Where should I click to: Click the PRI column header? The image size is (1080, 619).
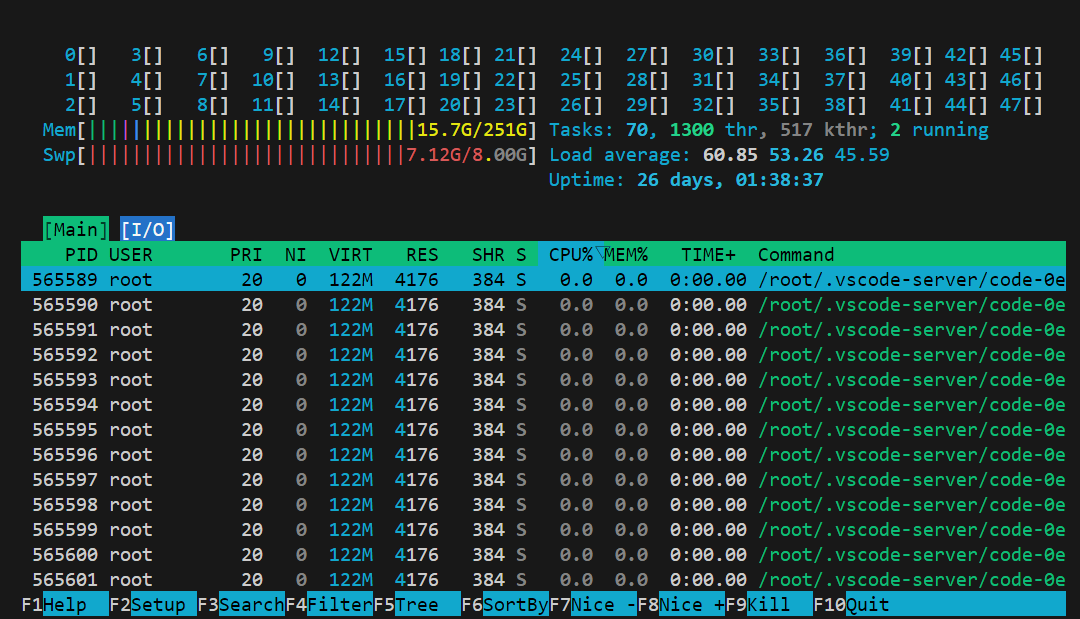click(246, 255)
